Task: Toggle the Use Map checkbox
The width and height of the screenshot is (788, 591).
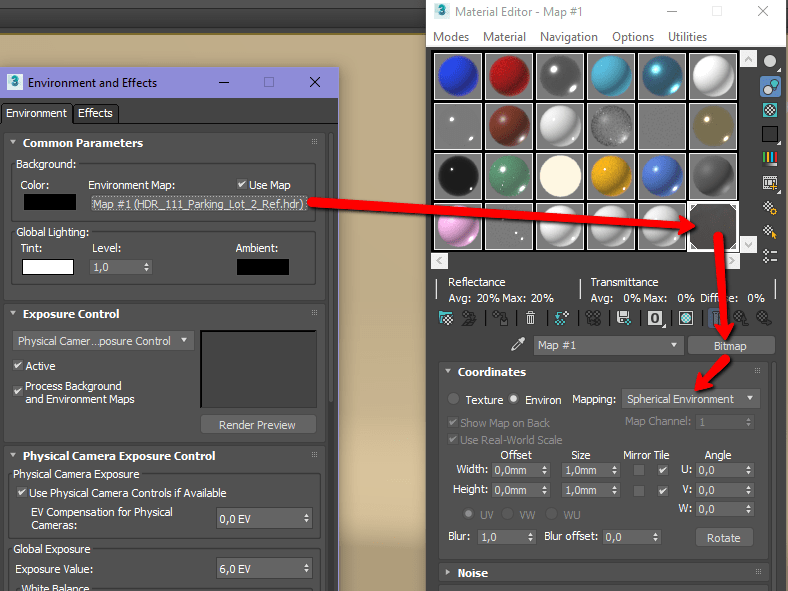Action: [x=242, y=185]
